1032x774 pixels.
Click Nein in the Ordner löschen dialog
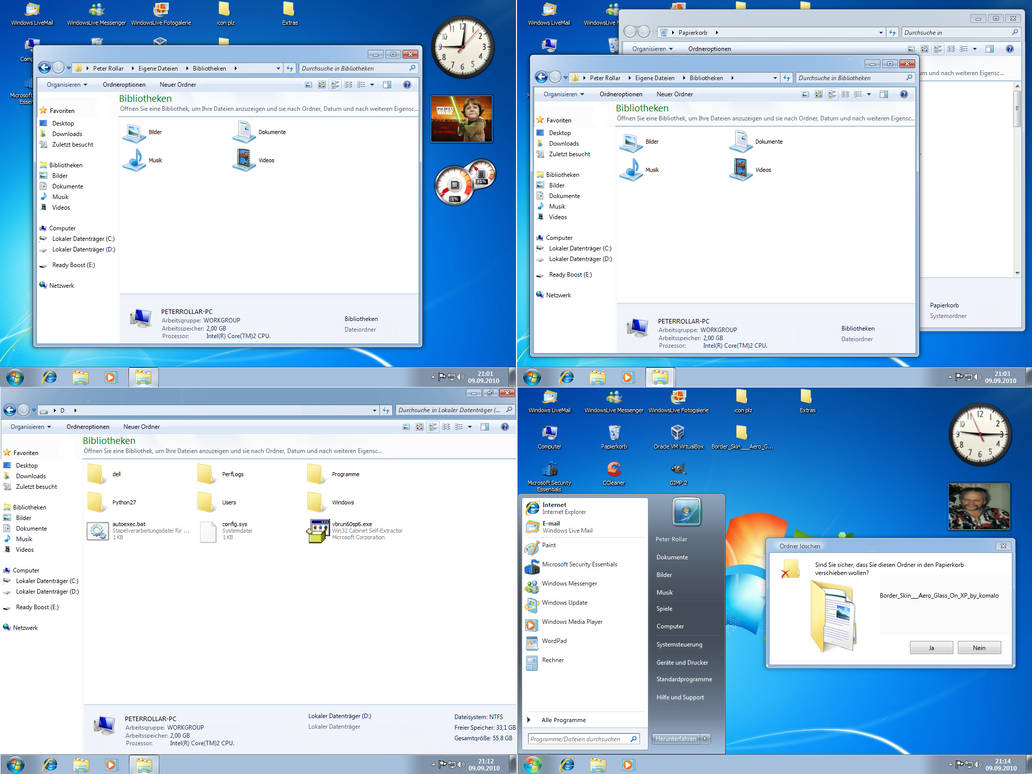tap(979, 647)
